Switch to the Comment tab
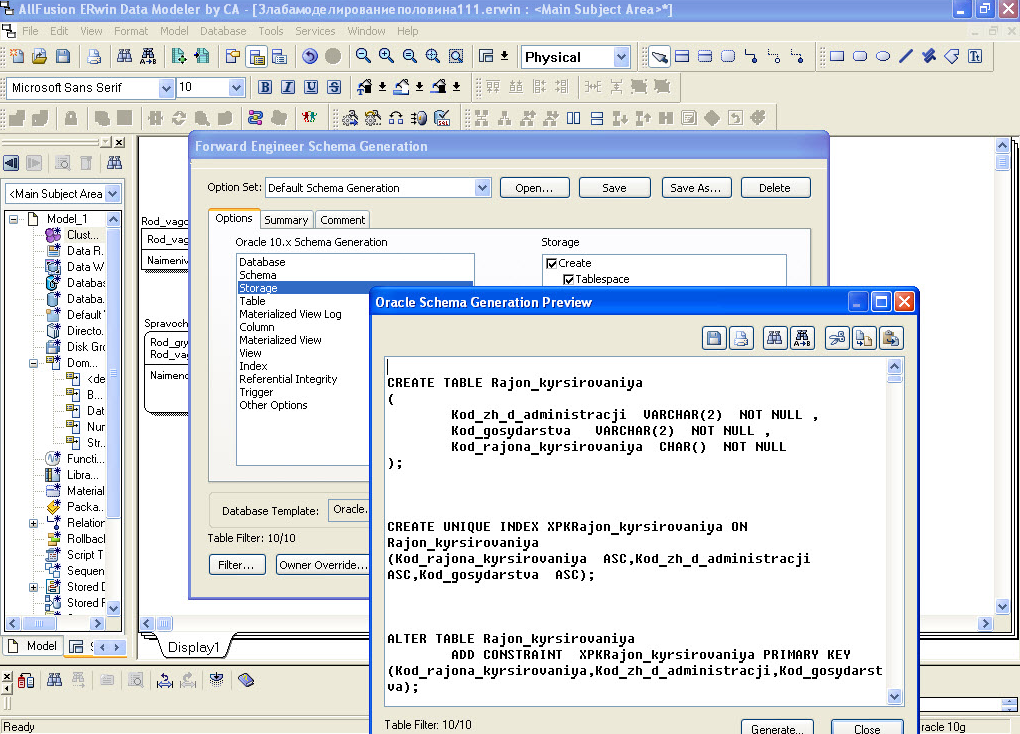The height and width of the screenshot is (734, 1020). point(343,220)
